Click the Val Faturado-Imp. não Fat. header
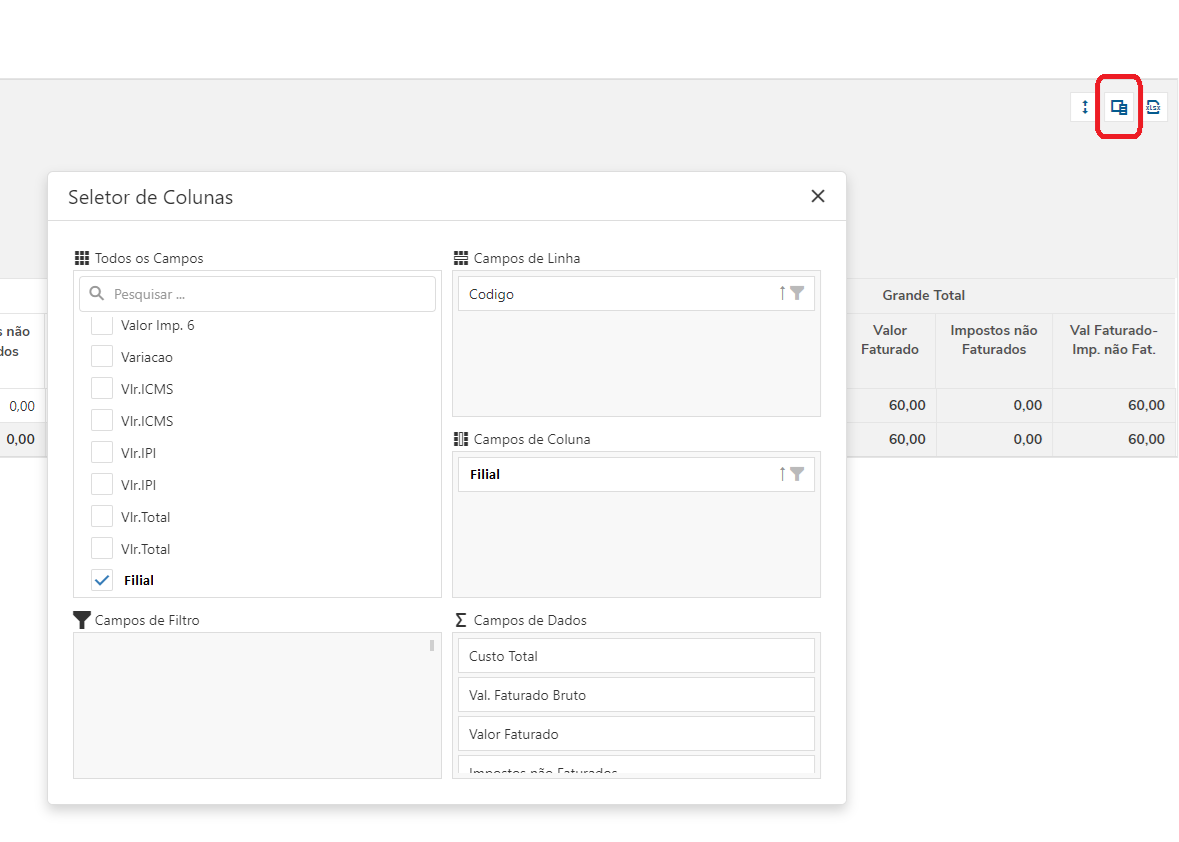The width and height of the screenshot is (1179, 842). pos(1113,340)
